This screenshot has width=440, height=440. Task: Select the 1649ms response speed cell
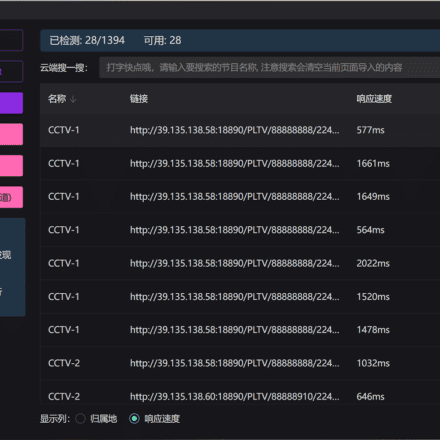(x=373, y=197)
